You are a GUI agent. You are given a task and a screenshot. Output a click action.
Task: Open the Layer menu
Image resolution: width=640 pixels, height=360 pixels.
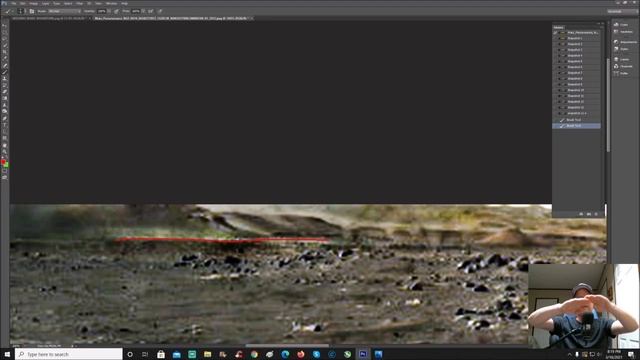[45, 3]
